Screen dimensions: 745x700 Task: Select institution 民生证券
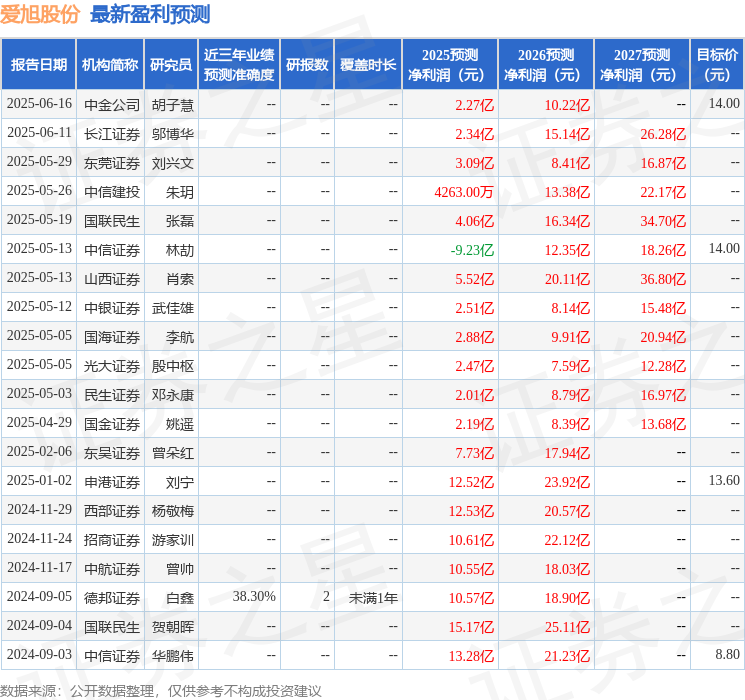(x=112, y=395)
